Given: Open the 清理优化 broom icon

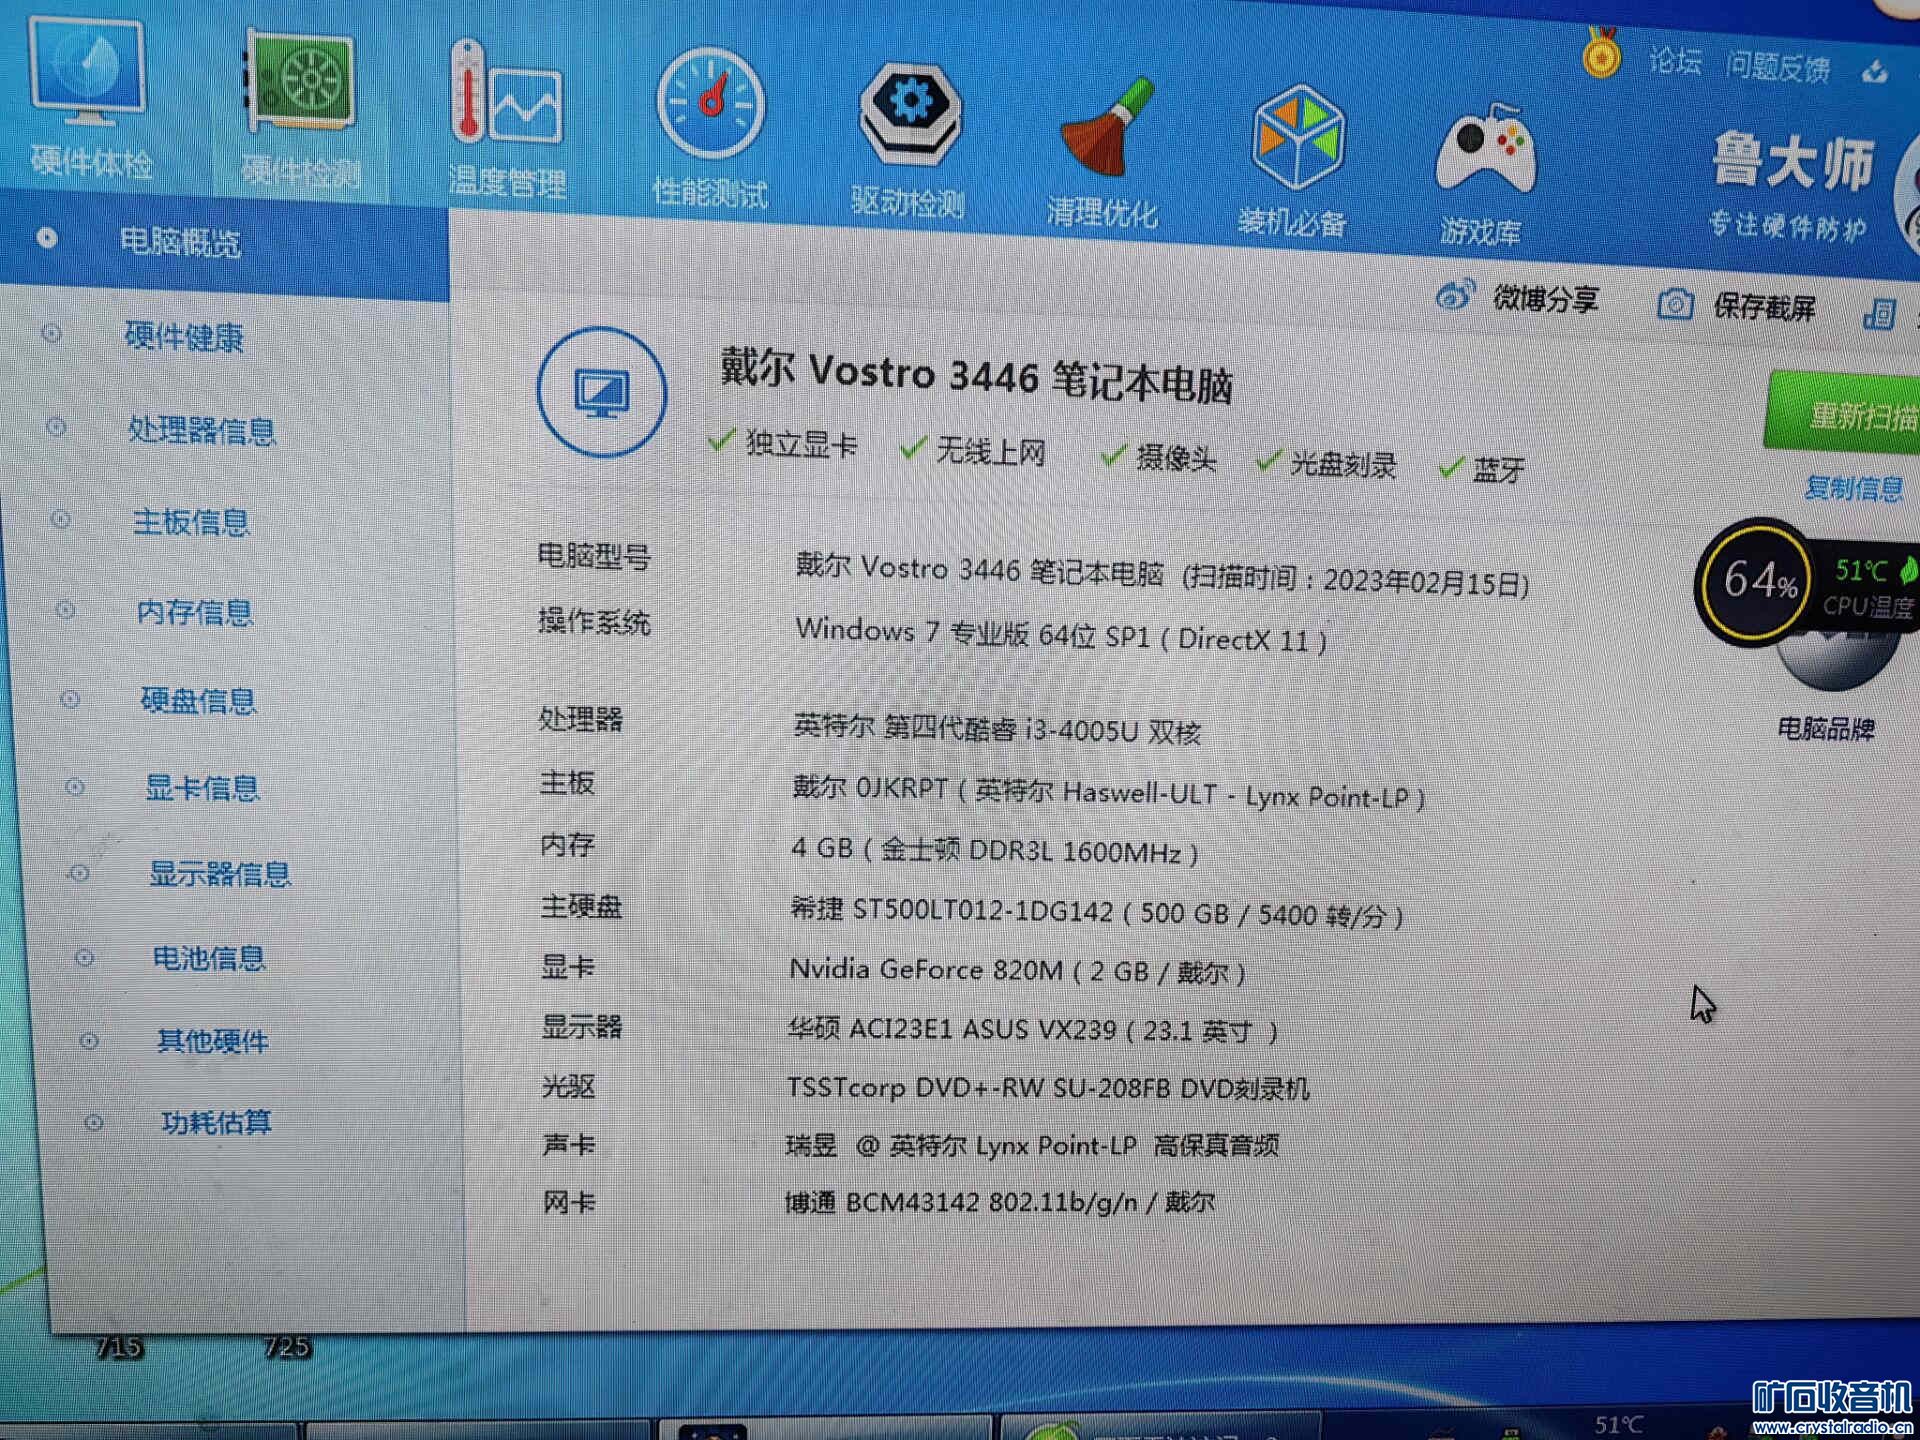Looking at the screenshot, I should coord(1107,128).
